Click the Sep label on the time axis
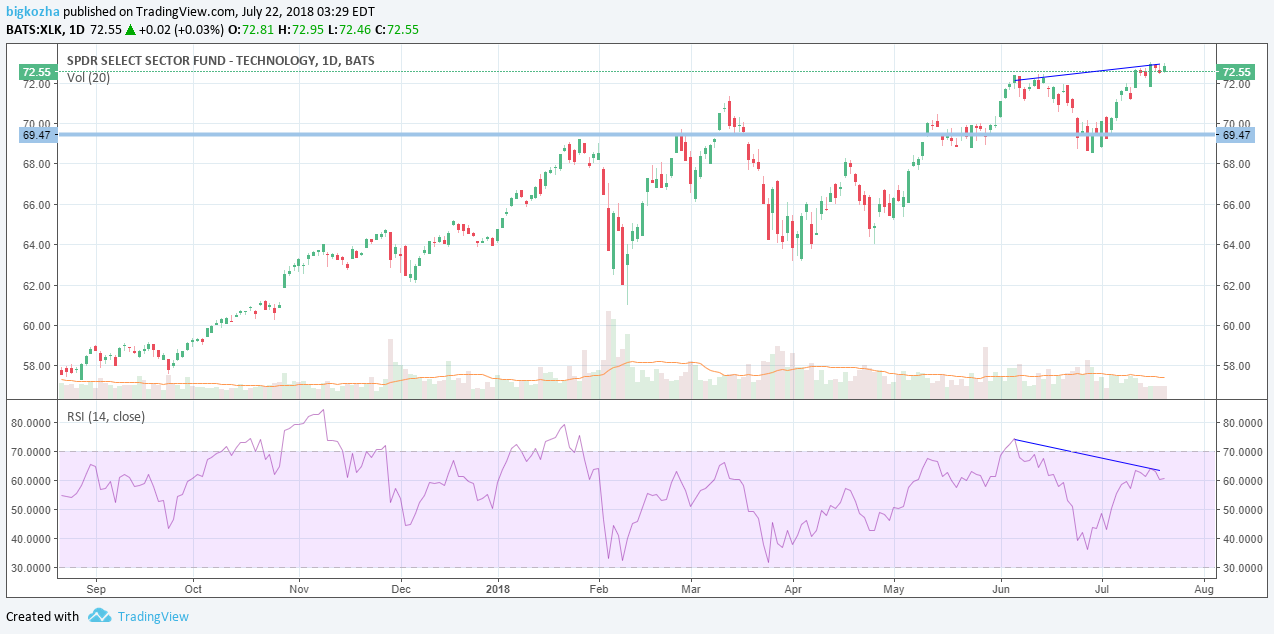 pyautogui.click(x=96, y=590)
